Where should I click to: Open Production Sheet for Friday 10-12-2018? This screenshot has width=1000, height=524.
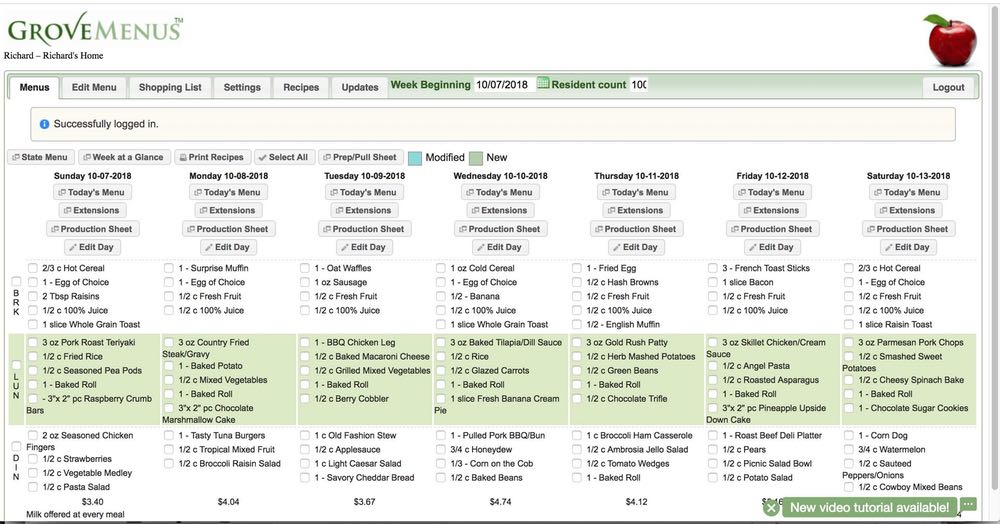click(x=776, y=229)
